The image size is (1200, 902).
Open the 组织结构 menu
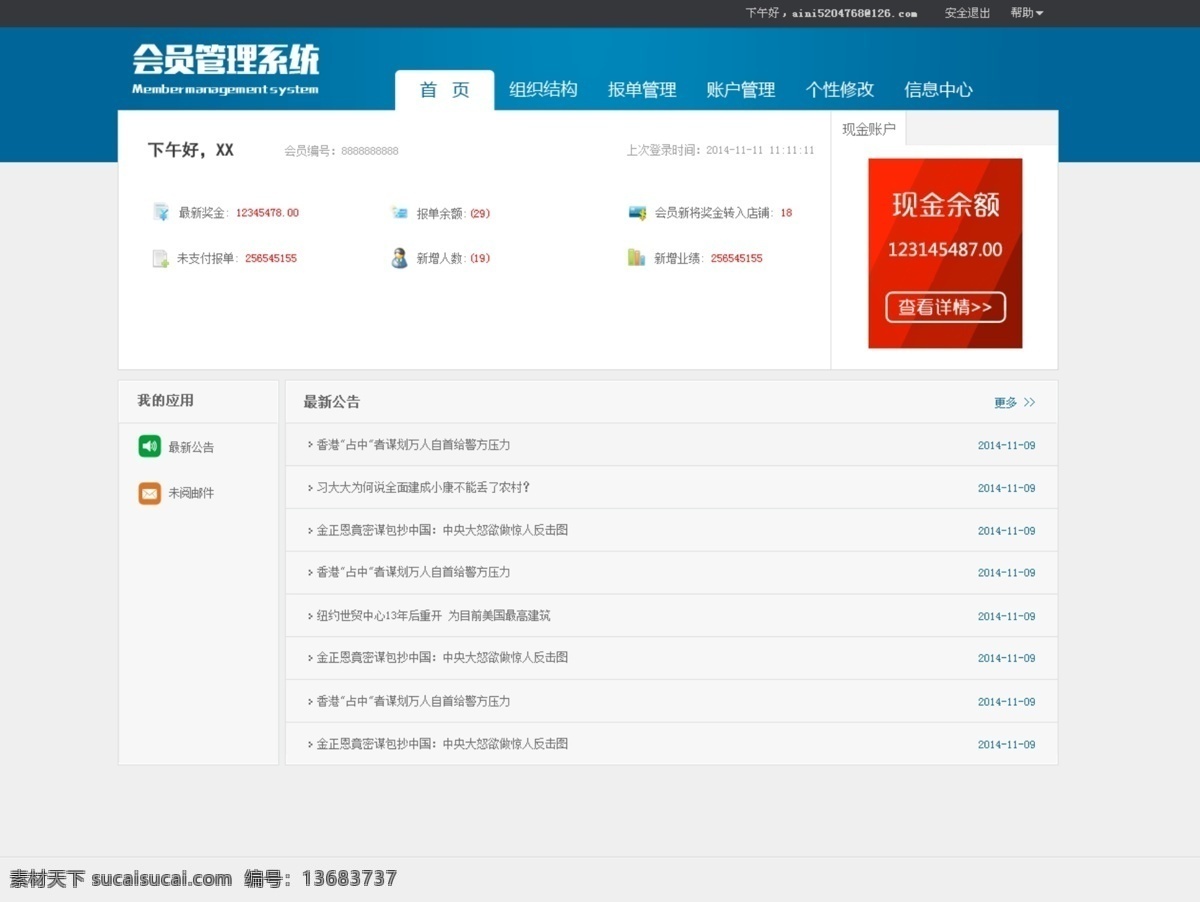[543, 89]
